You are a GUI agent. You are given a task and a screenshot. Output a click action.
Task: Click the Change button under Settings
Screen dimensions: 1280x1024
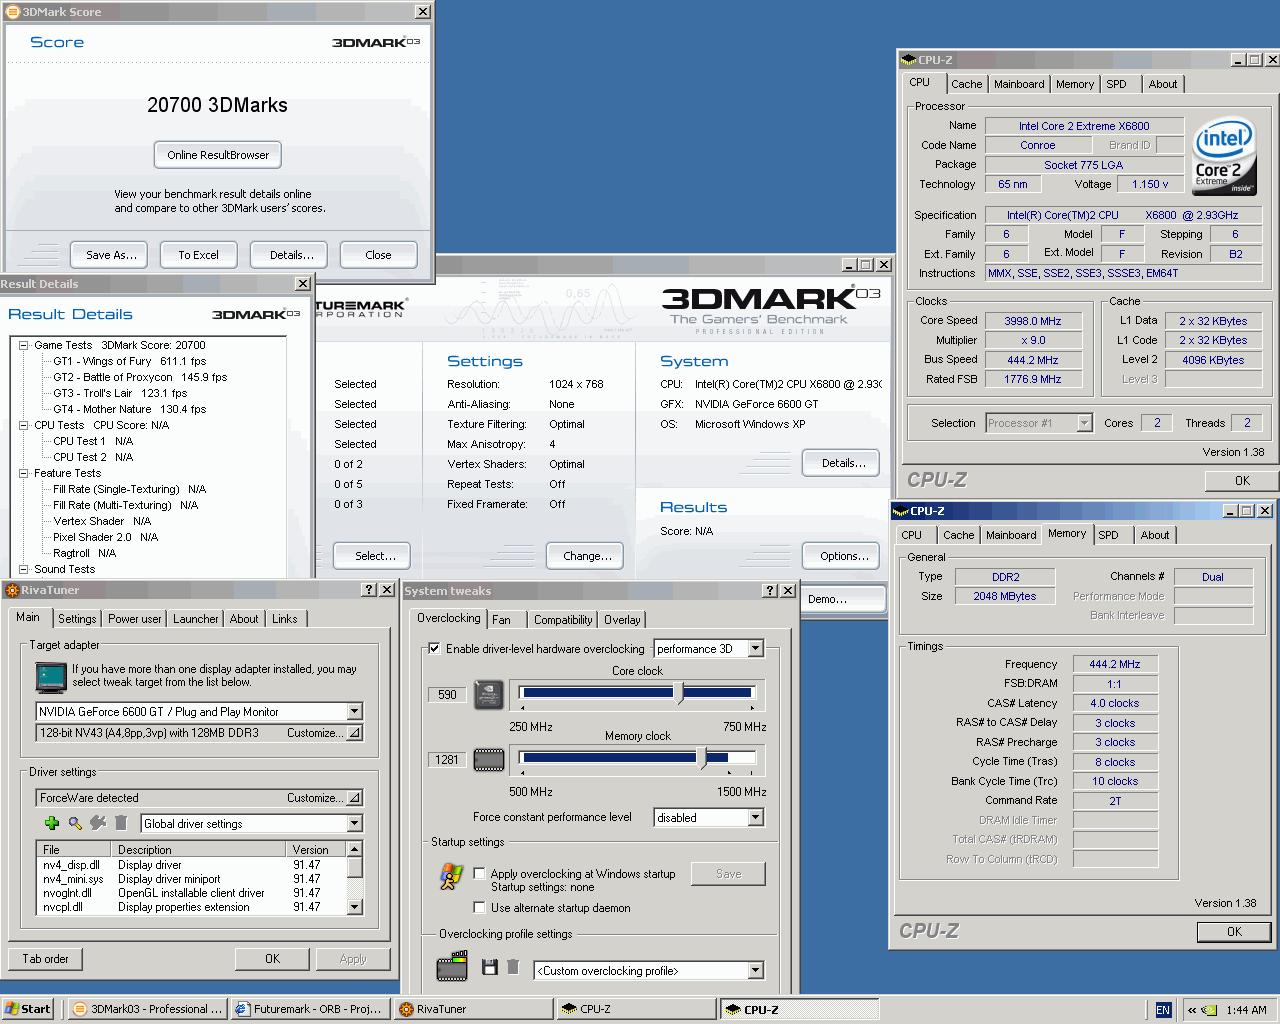coord(587,556)
